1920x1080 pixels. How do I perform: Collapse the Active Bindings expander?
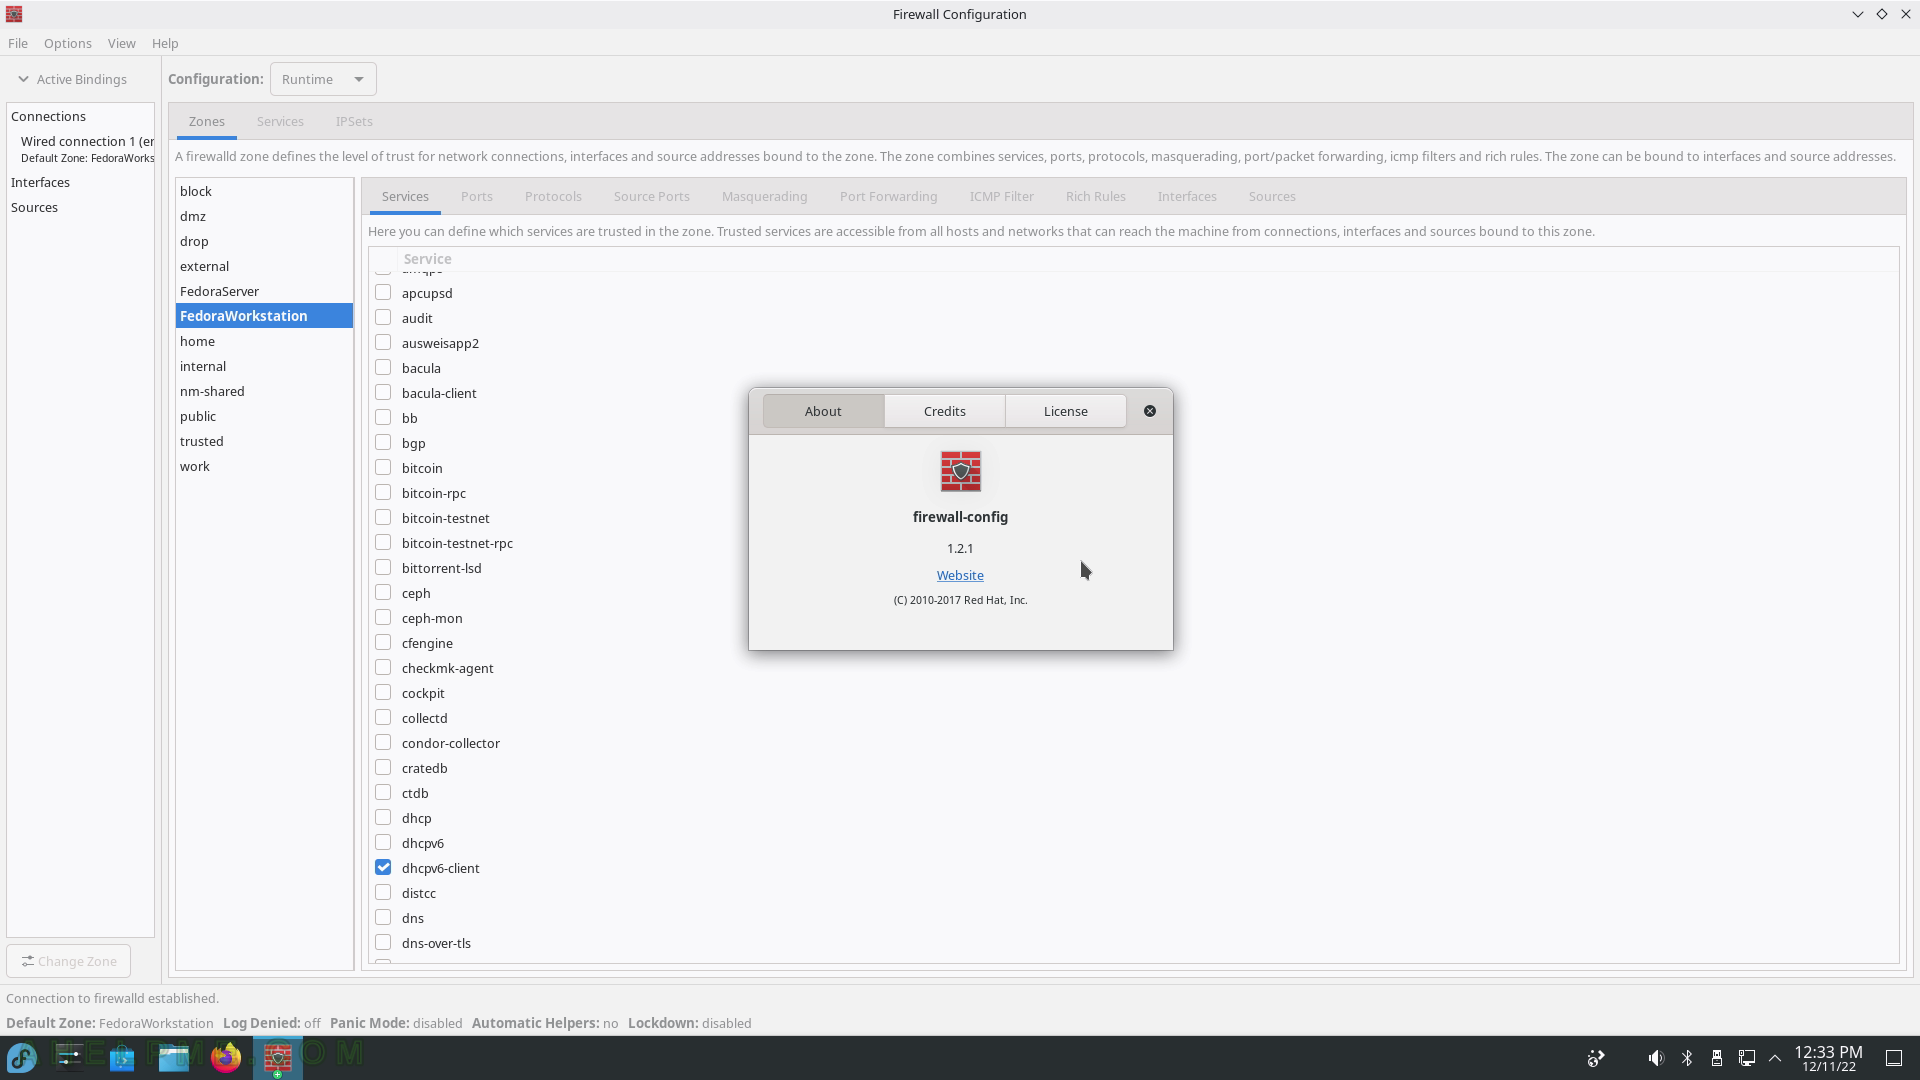click(x=72, y=79)
